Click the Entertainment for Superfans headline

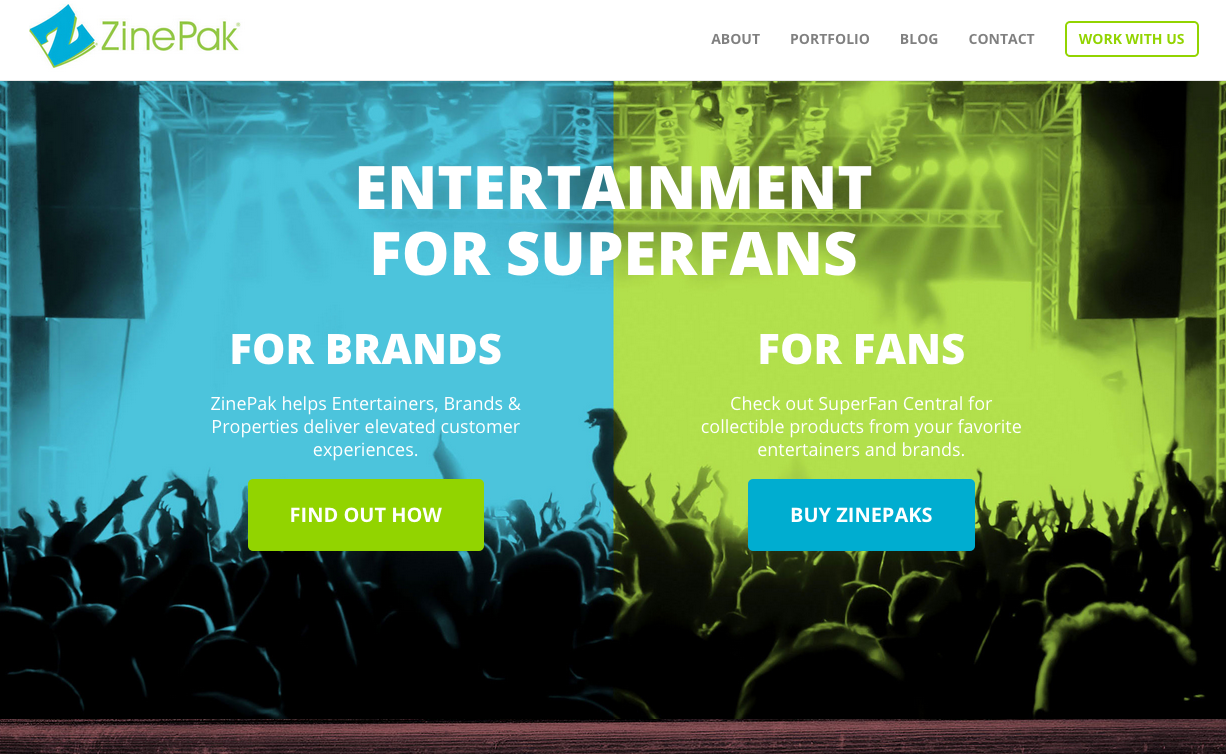[x=613, y=220]
